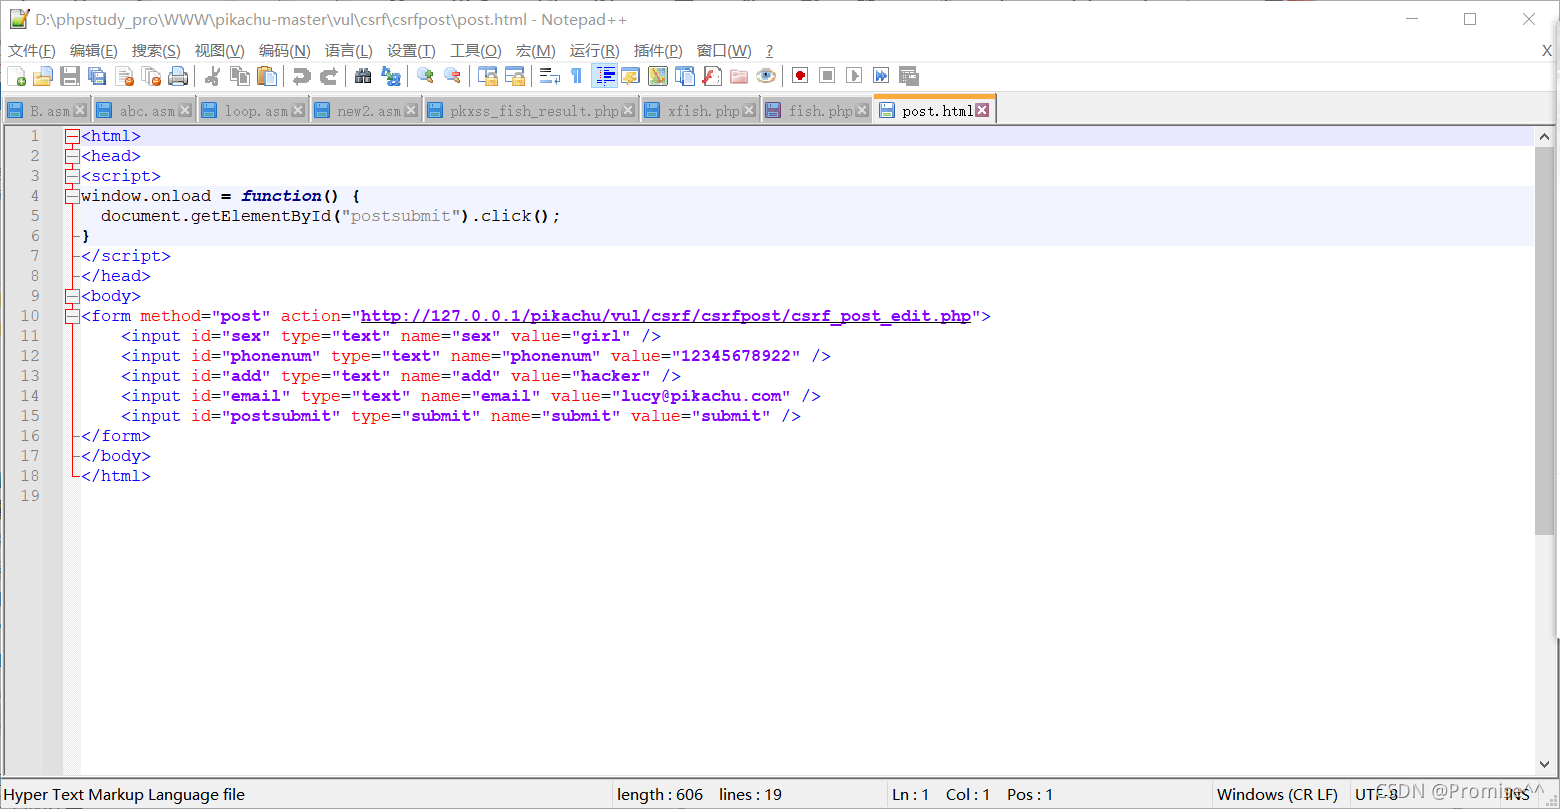The width and height of the screenshot is (1560, 809).
Task: Toggle Show All Characters pilcrow button
Action: pyautogui.click(x=576, y=76)
